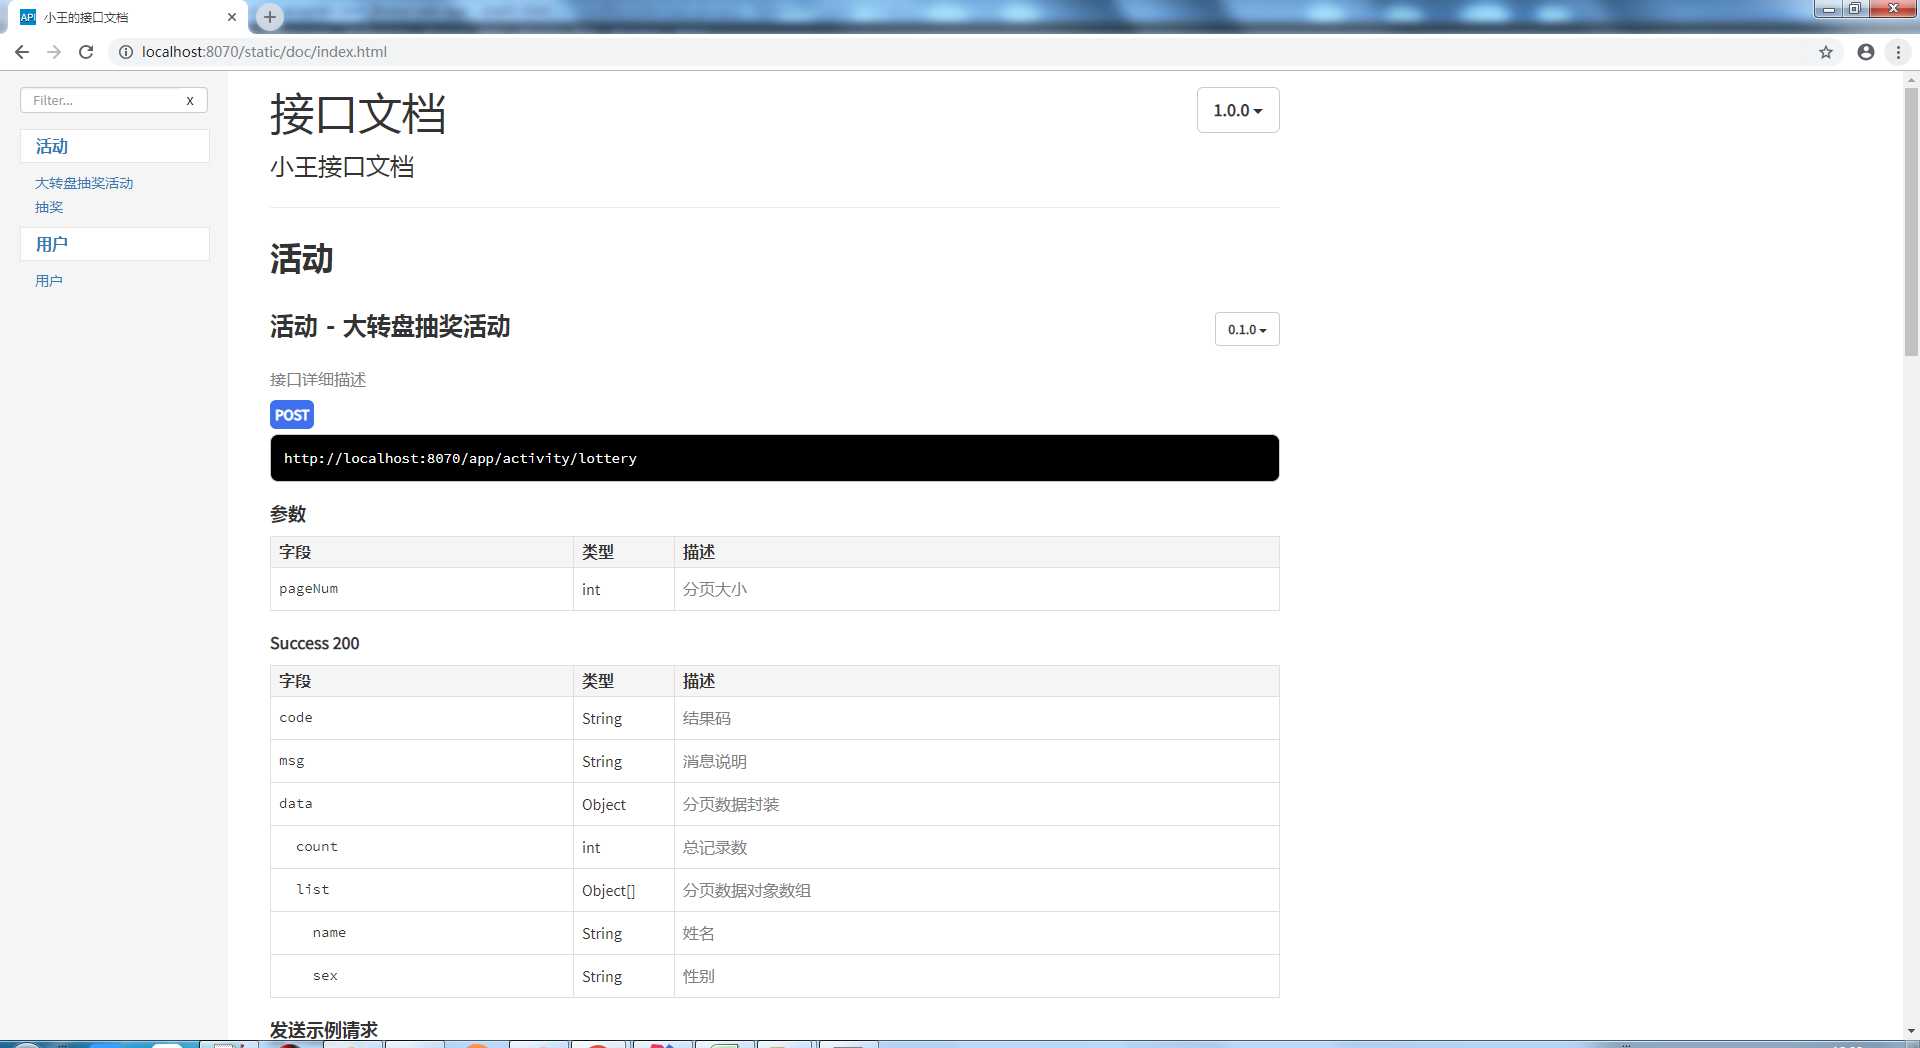Screen dimensions: 1920x1048
Task: Select the name field cell
Action: pos(422,933)
